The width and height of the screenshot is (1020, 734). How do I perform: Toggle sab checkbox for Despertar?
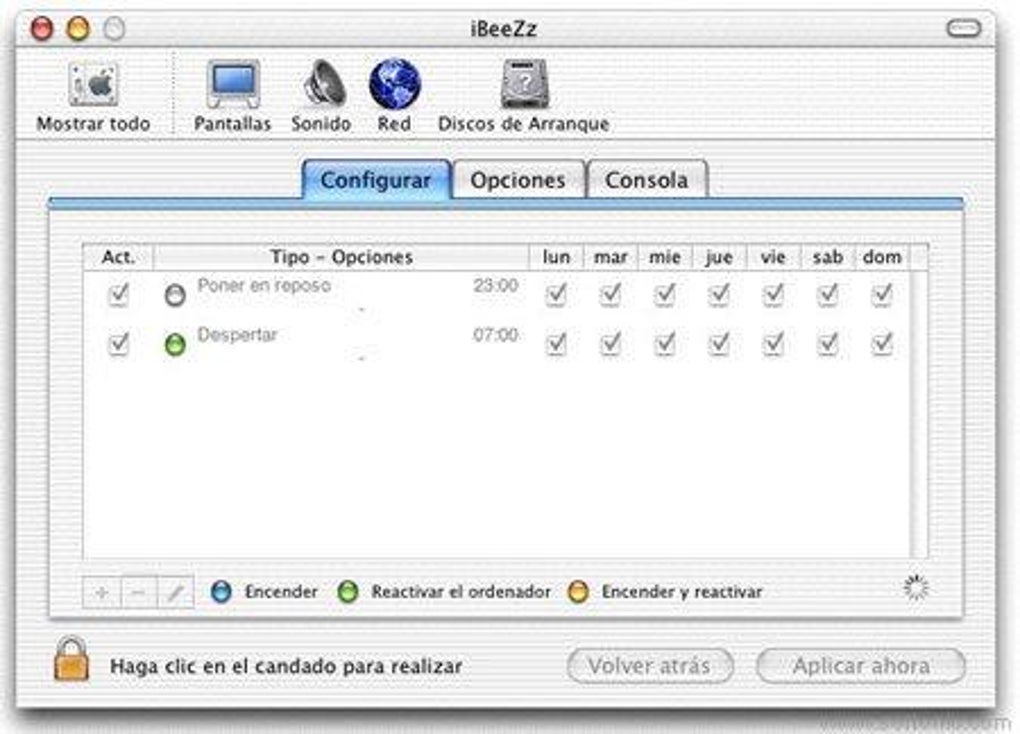tap(827, 343)
